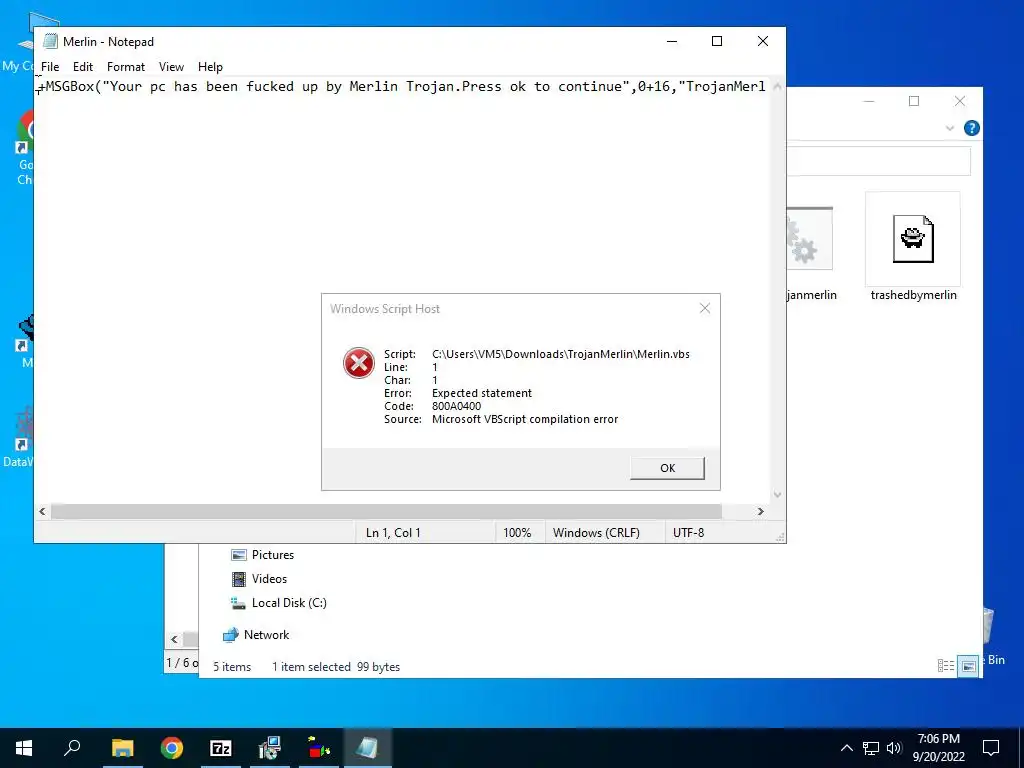Maximize the Merlin Notepad window
The height and width of the screenshot is (768, 1024).
(716, 41)
